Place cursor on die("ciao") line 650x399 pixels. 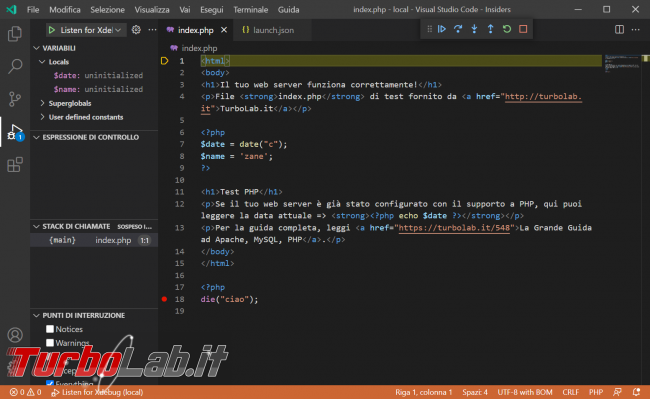click(229, 299)
